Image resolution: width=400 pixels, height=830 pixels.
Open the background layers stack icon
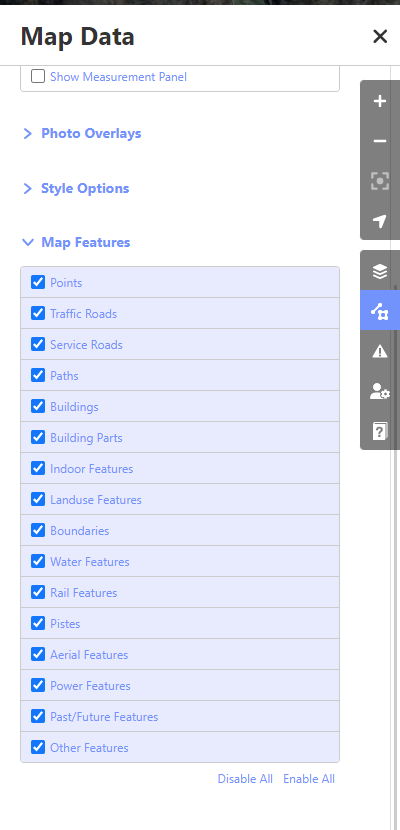(380, 270)
